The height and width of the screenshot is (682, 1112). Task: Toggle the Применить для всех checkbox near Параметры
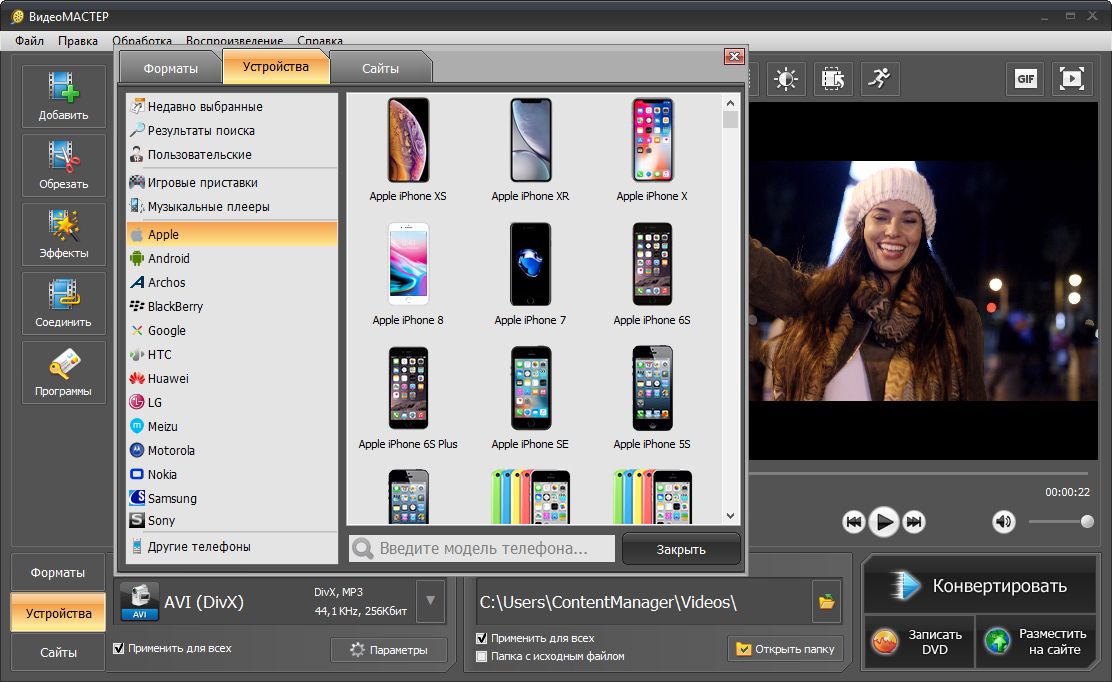(119, 648)
